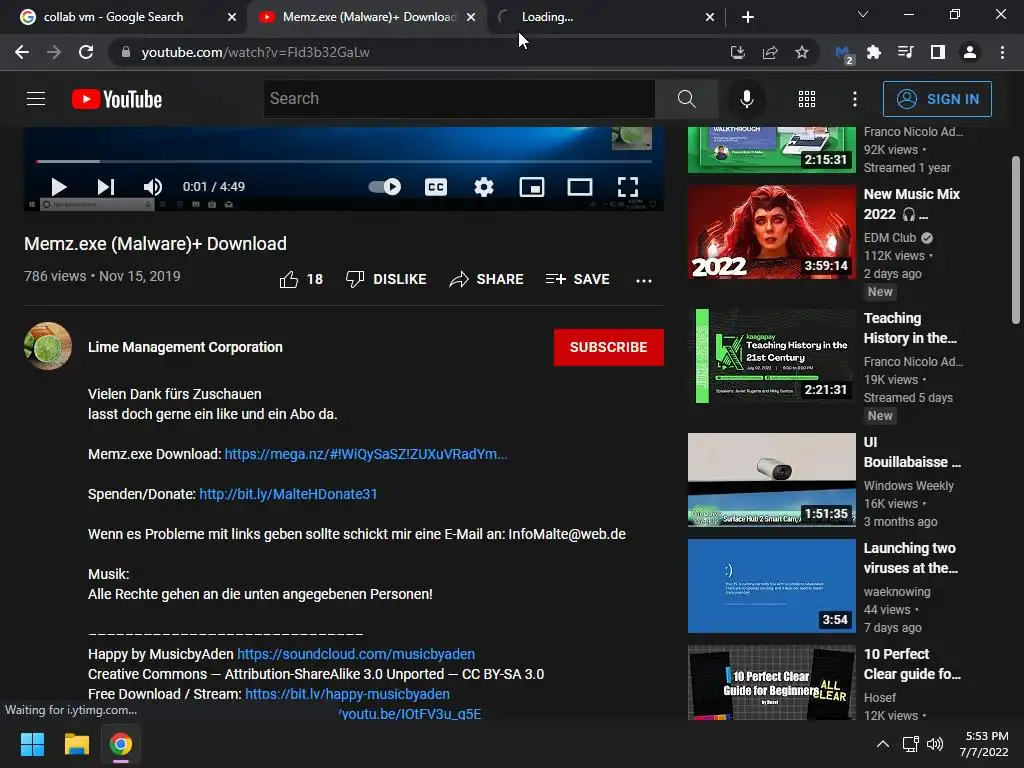
Task: Open the bit.ly MalteHDonate31 link
Action: point(288,494)
